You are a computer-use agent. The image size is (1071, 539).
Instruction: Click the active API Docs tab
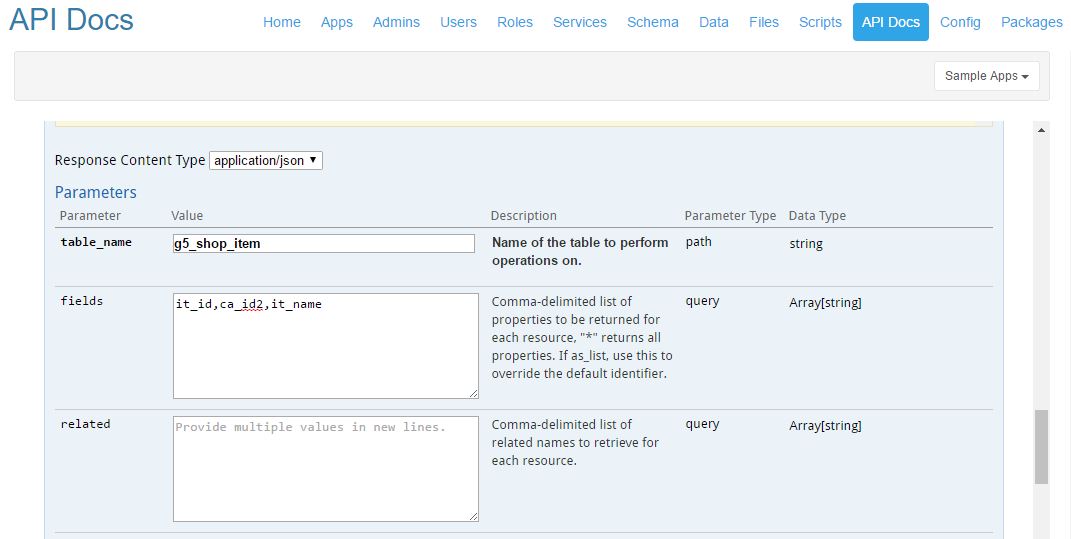pyautogui.click(x=890, y=22)
